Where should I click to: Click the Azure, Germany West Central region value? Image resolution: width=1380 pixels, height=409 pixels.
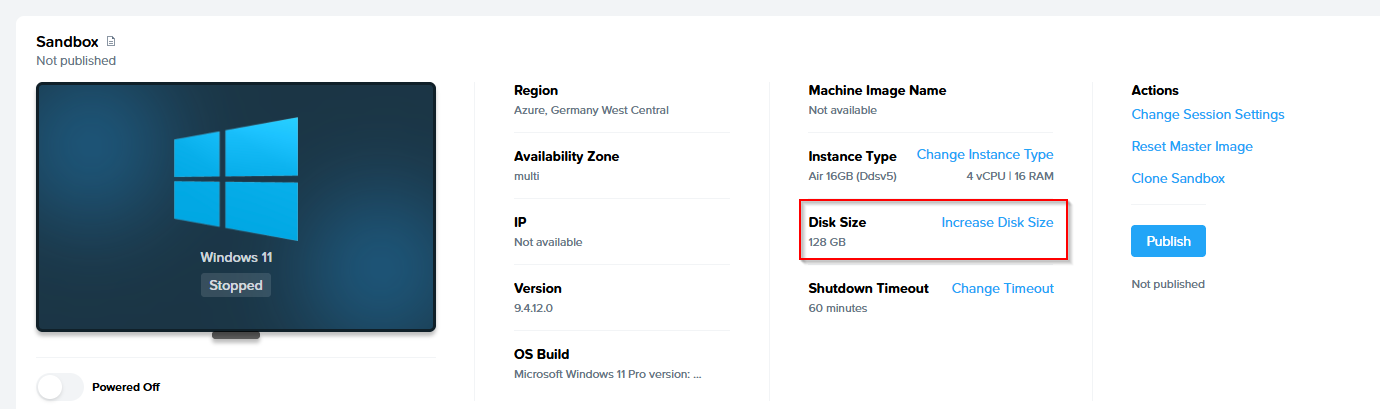coord(591,110)
